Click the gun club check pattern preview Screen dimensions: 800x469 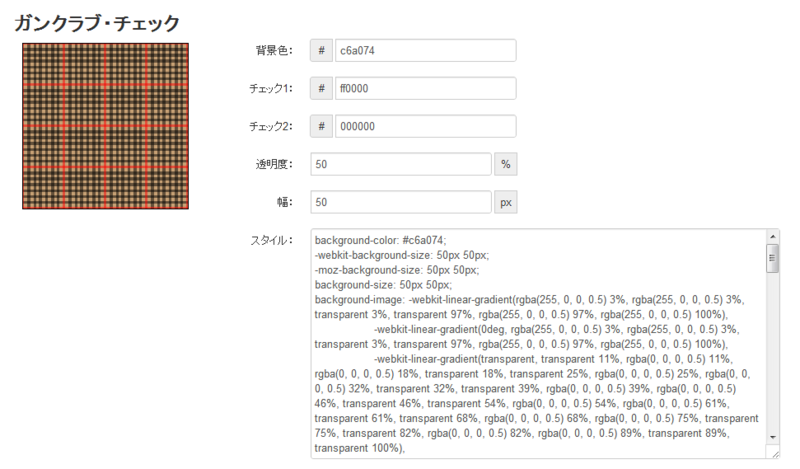click(106, 126)
